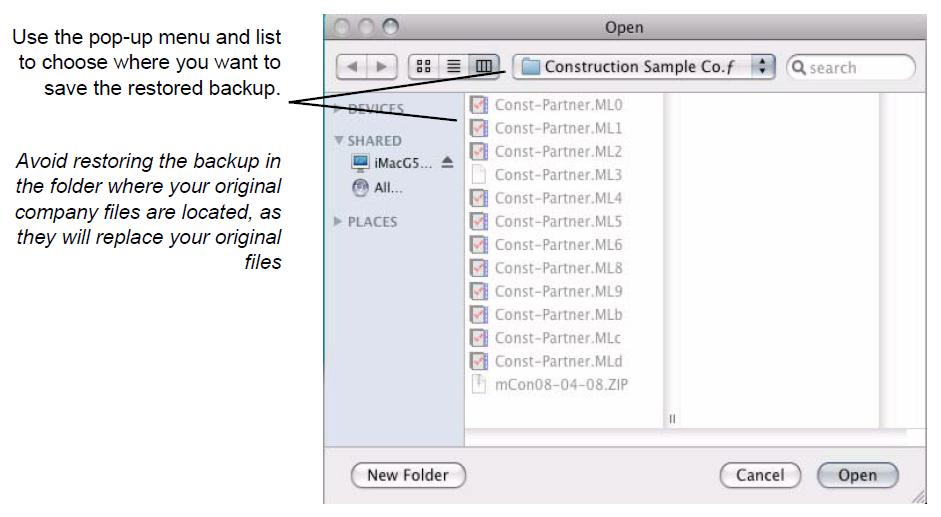The height and width of the screenshot is (517, 941).
Task: Expand the DEVICES sidebar section
Action: click(x=338, y=109)
